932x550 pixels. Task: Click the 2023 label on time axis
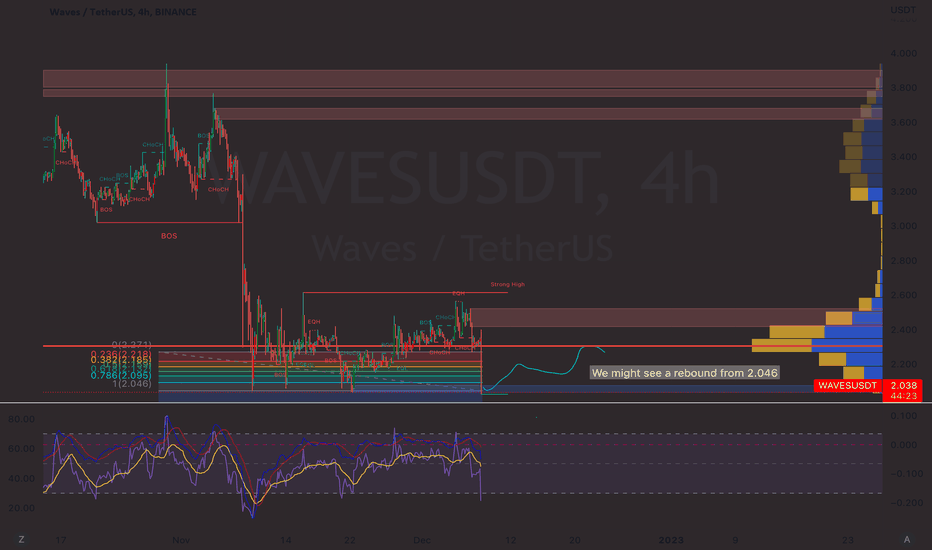point(671,540)
